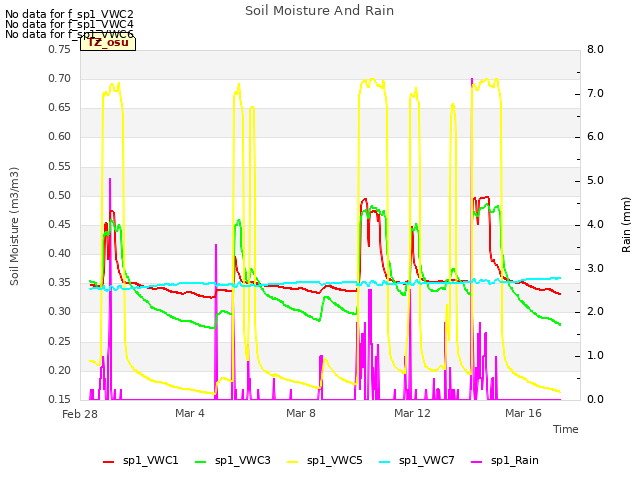The height and width of the screenshot is (480, 640).
Task: Click the Soil Moisture (m3/m3) axis label
Action: 14,226
